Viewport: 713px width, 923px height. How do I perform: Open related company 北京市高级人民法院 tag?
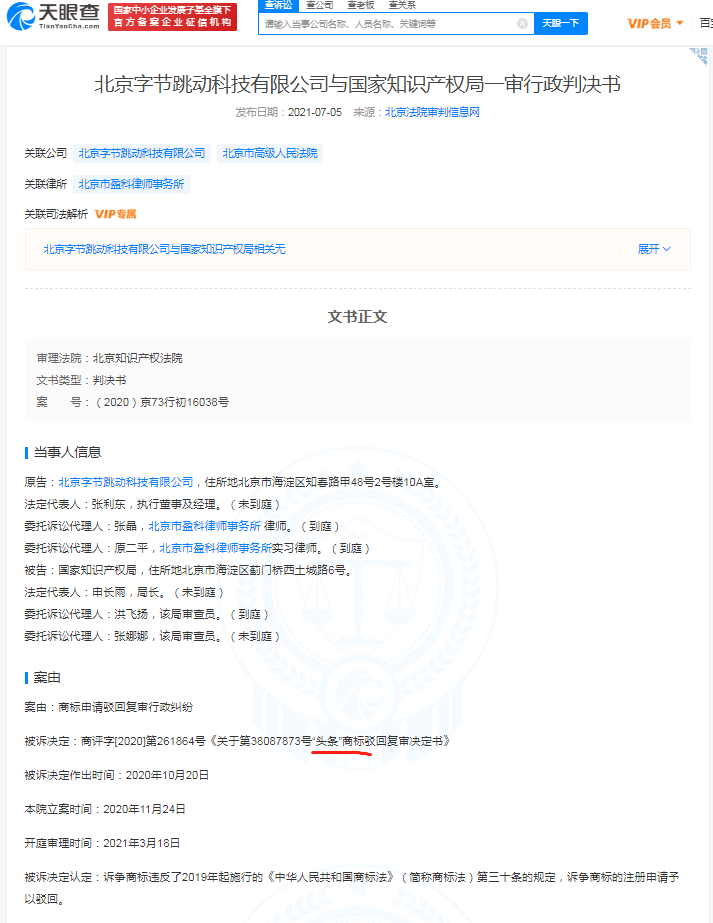coord(270,154)
